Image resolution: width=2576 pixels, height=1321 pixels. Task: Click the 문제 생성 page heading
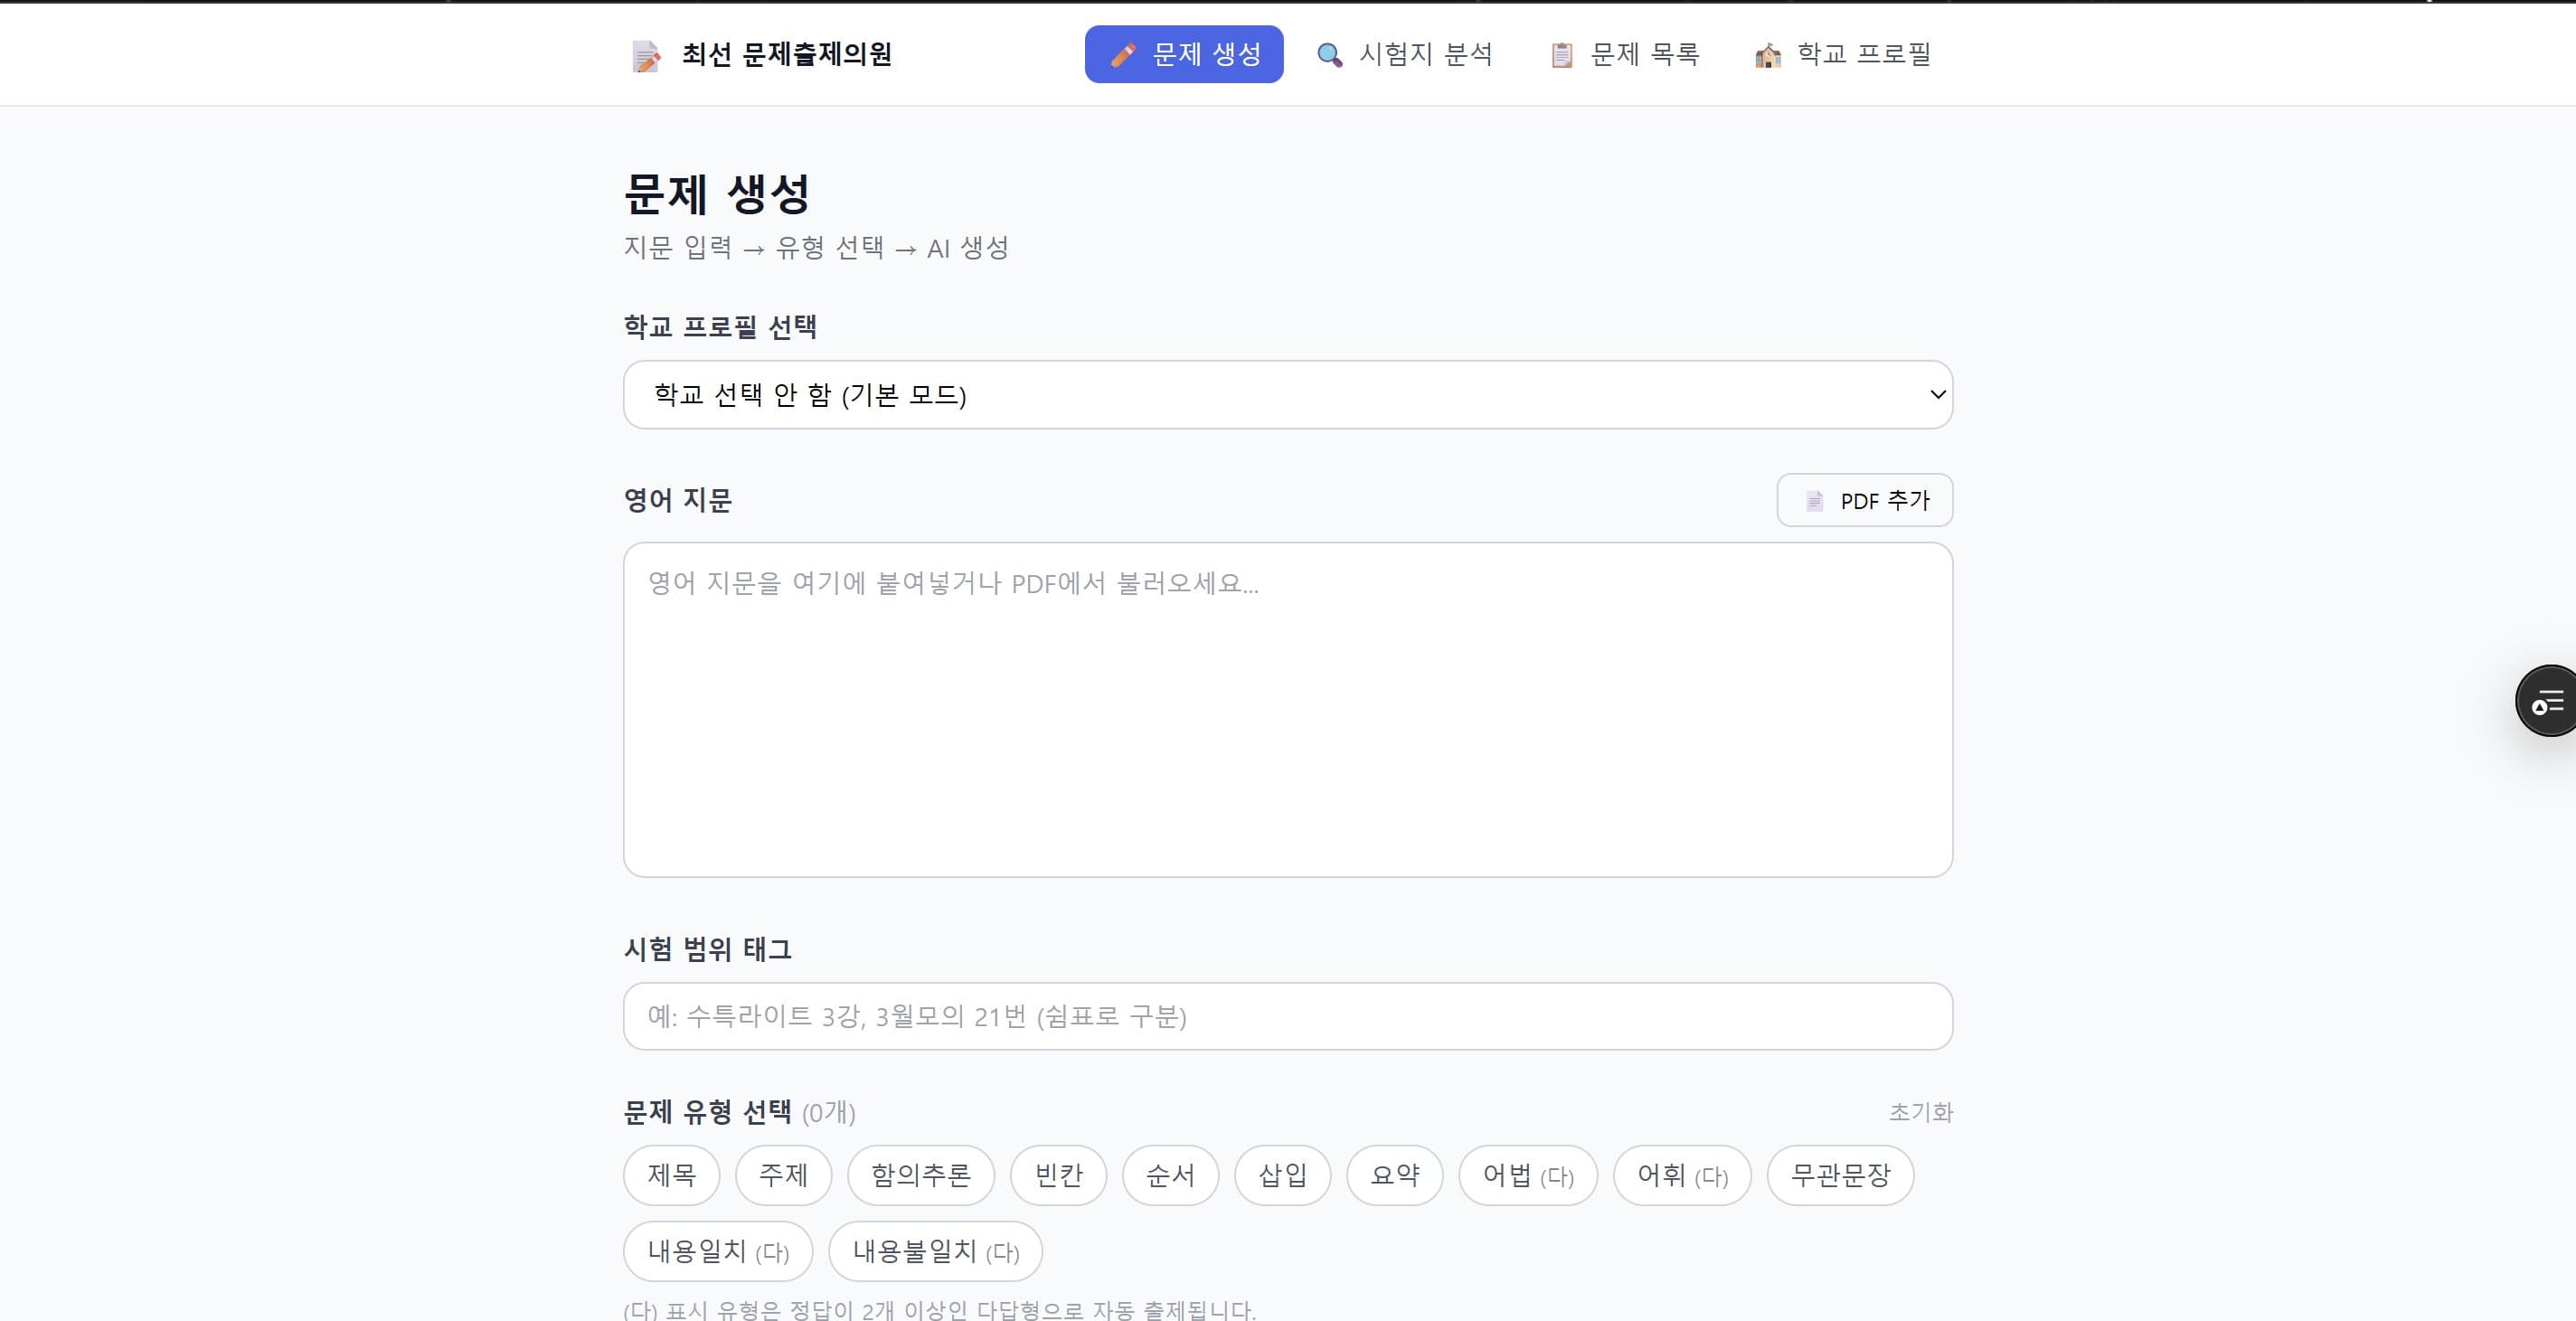pyautogui.click(x=717, y=194)
